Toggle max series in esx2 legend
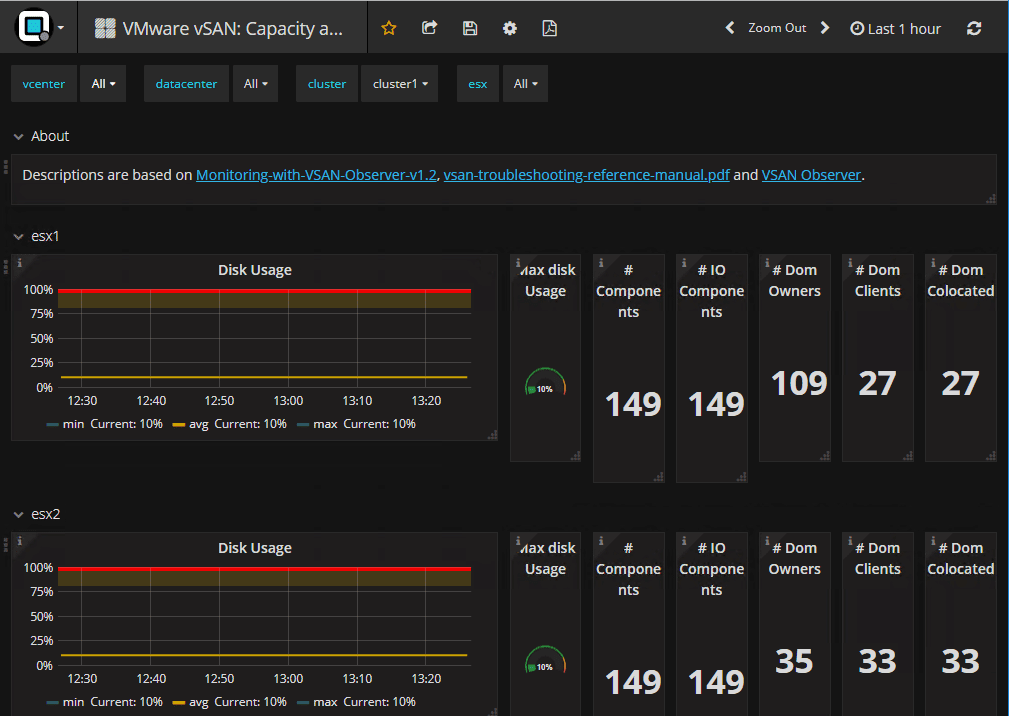This screenshot has width=1009, height=716. [325, 702]
